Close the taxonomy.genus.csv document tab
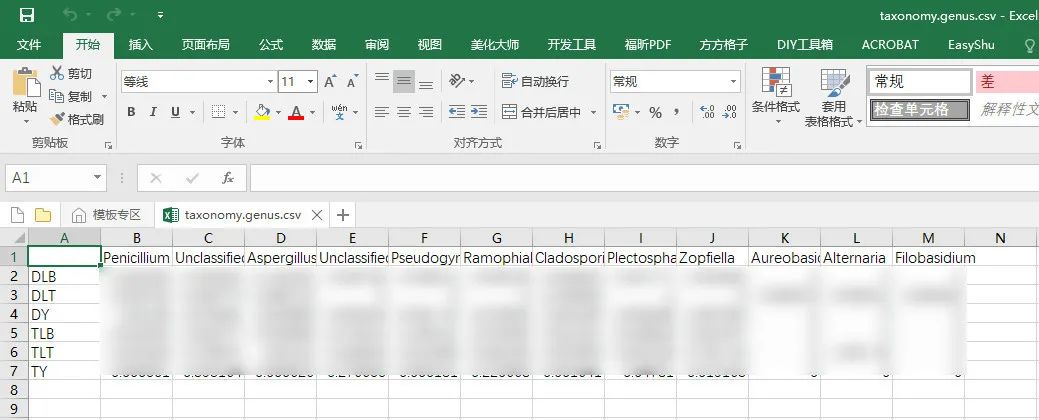The height and width of the screenshot is (420, 1039). [317, 215]
